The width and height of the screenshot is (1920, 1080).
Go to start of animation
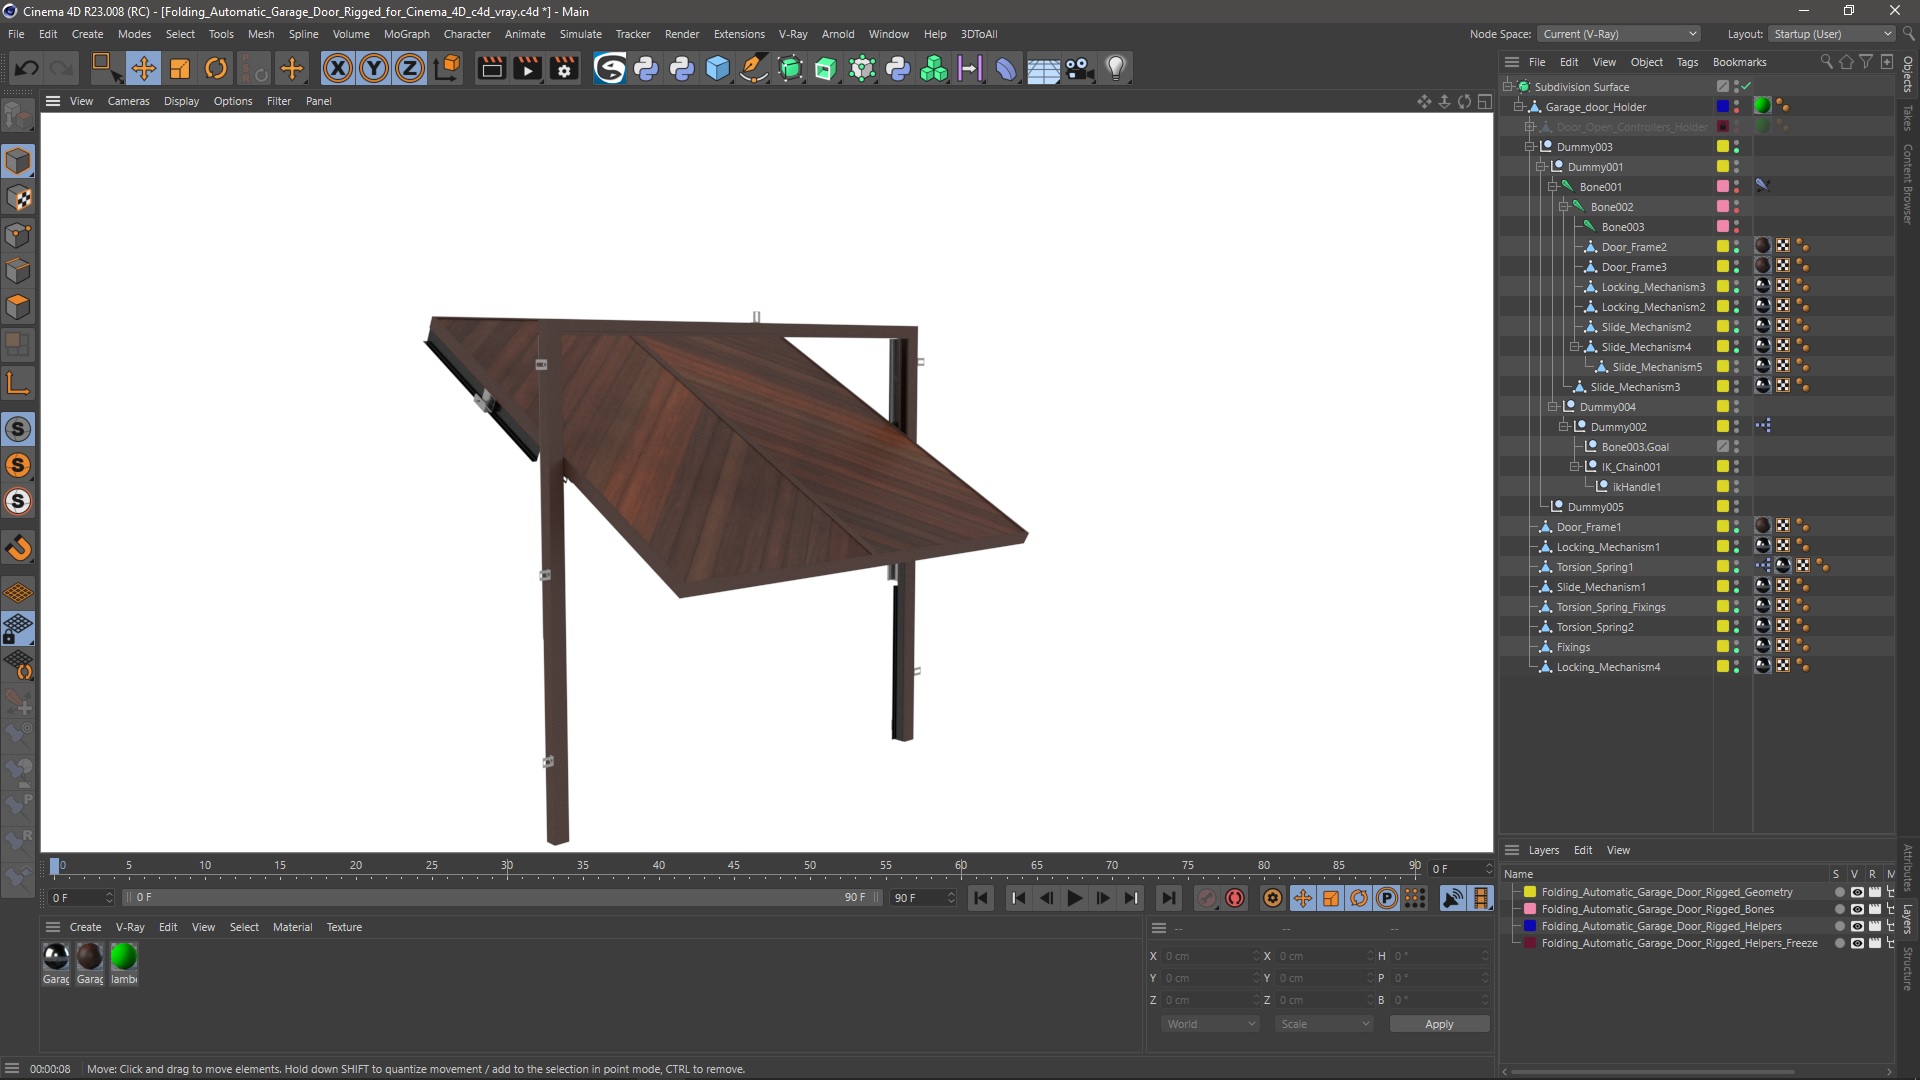[981, 898]
